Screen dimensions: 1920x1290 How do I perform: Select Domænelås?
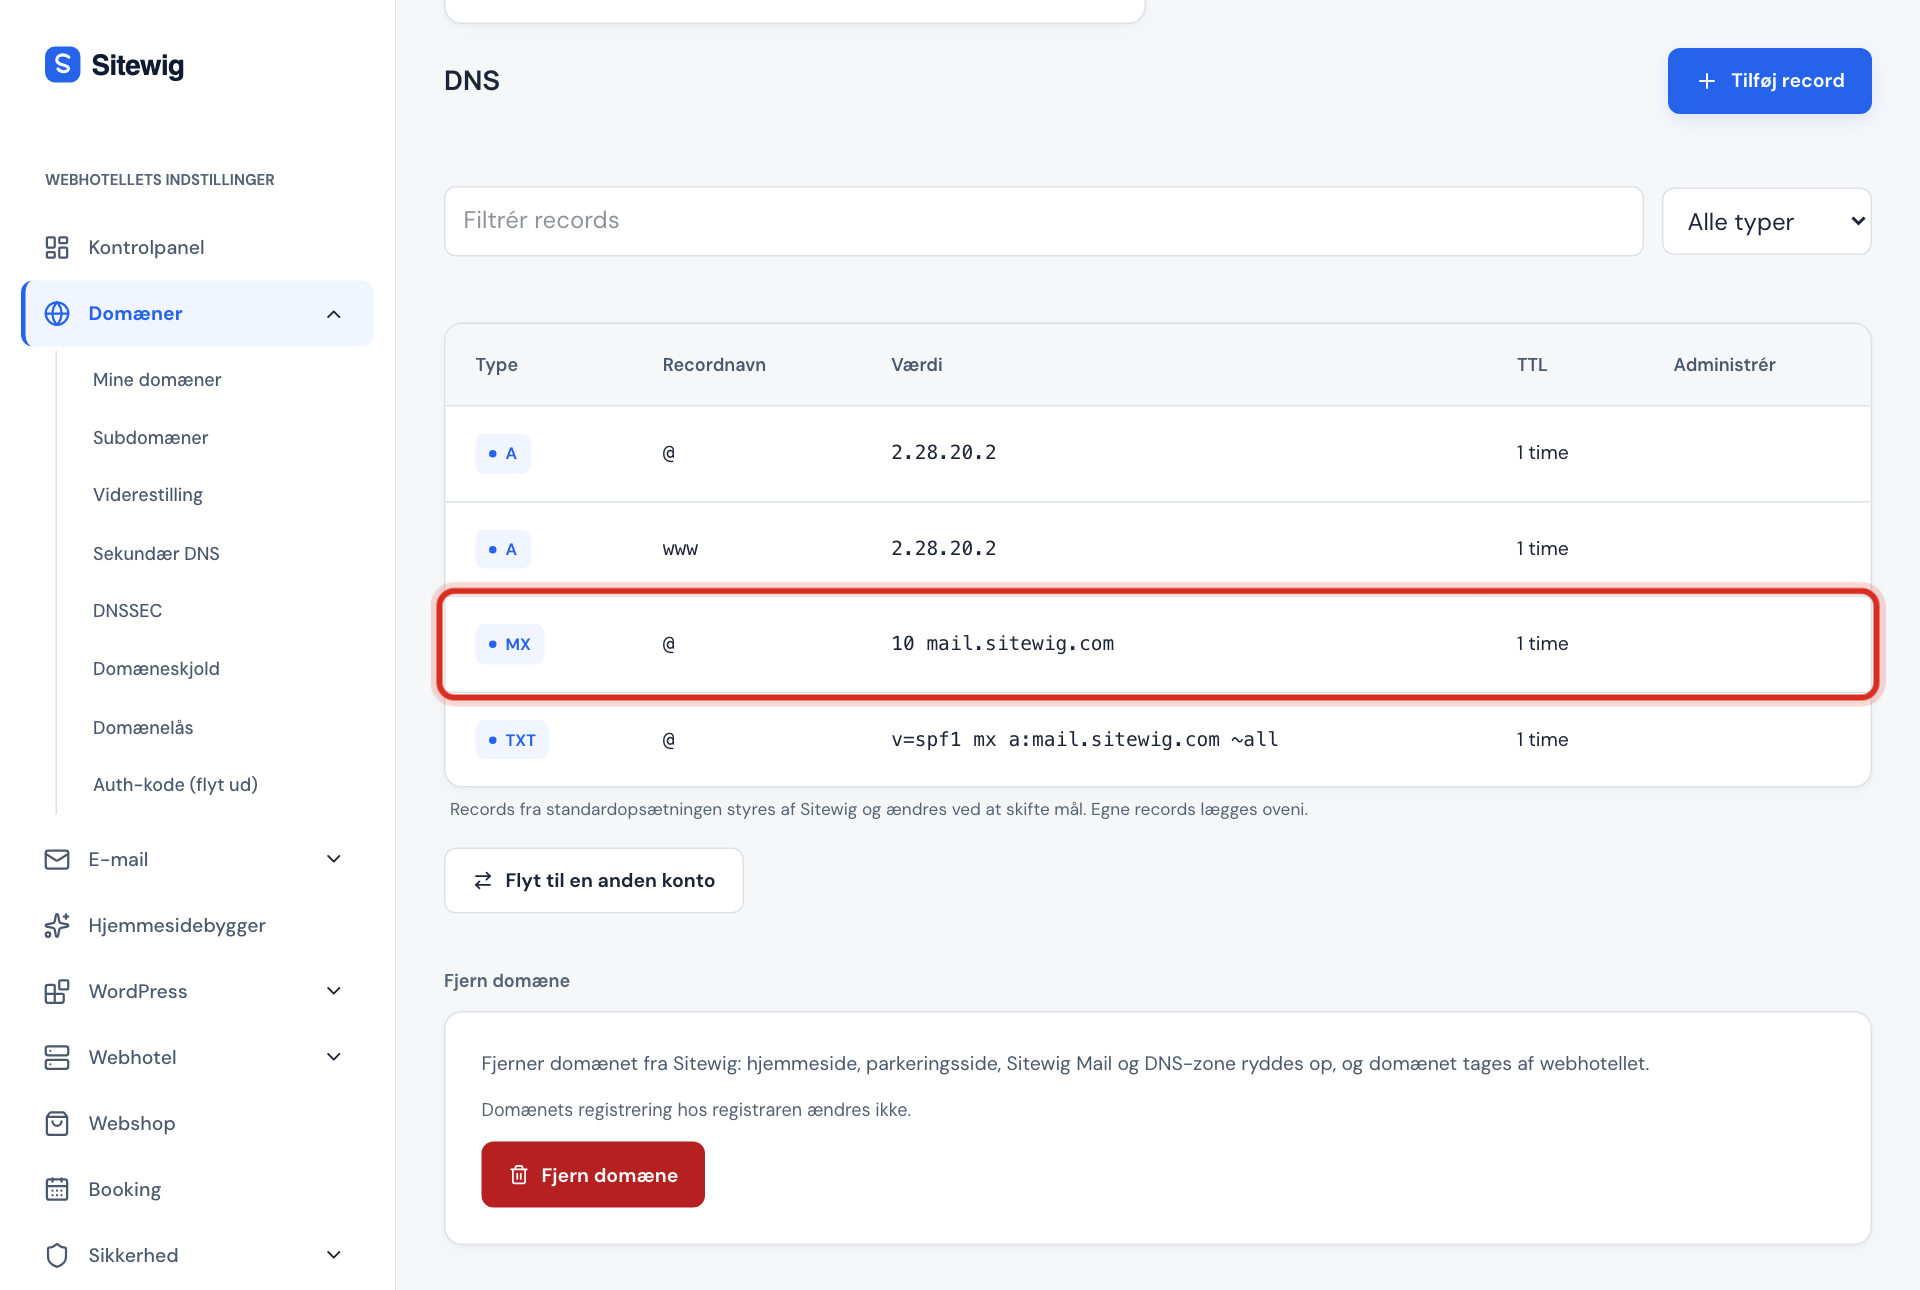pos(143,728)
